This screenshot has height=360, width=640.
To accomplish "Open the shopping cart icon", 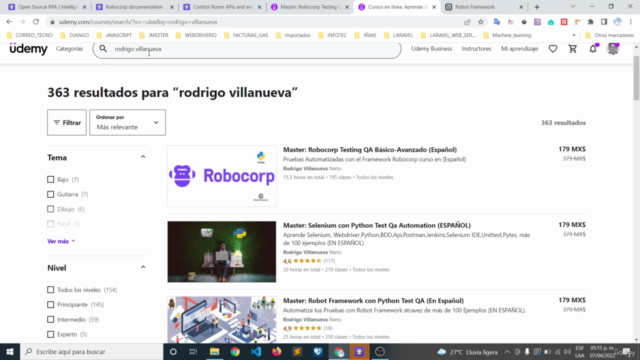I will pyautogui.click(x=573, y=49).
